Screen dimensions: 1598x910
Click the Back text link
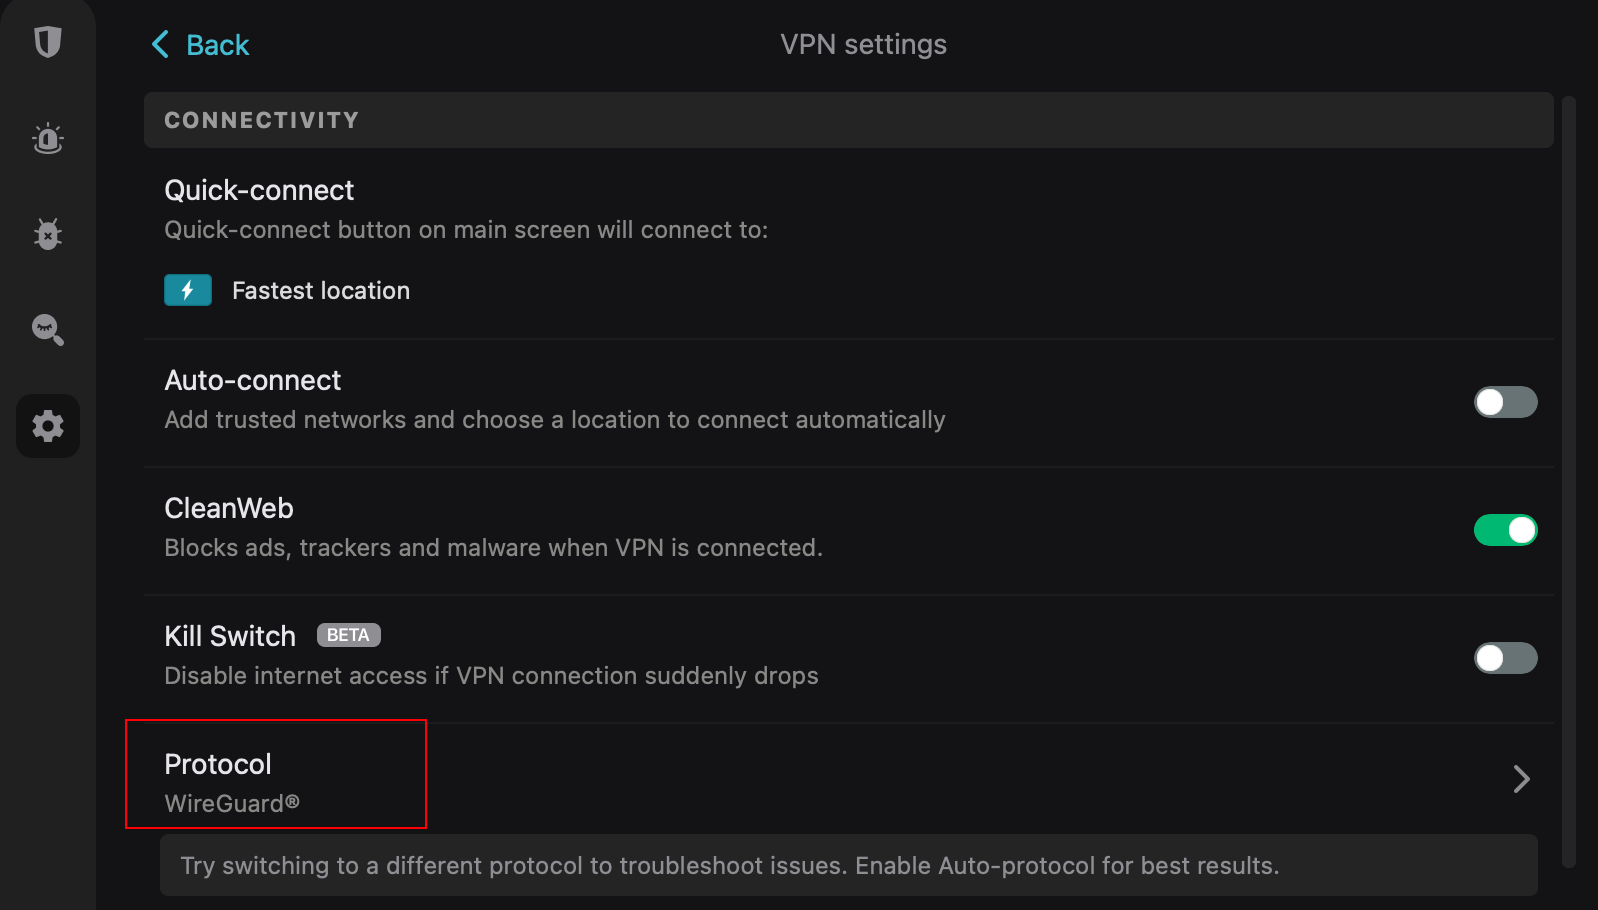(x=218, y=45)
